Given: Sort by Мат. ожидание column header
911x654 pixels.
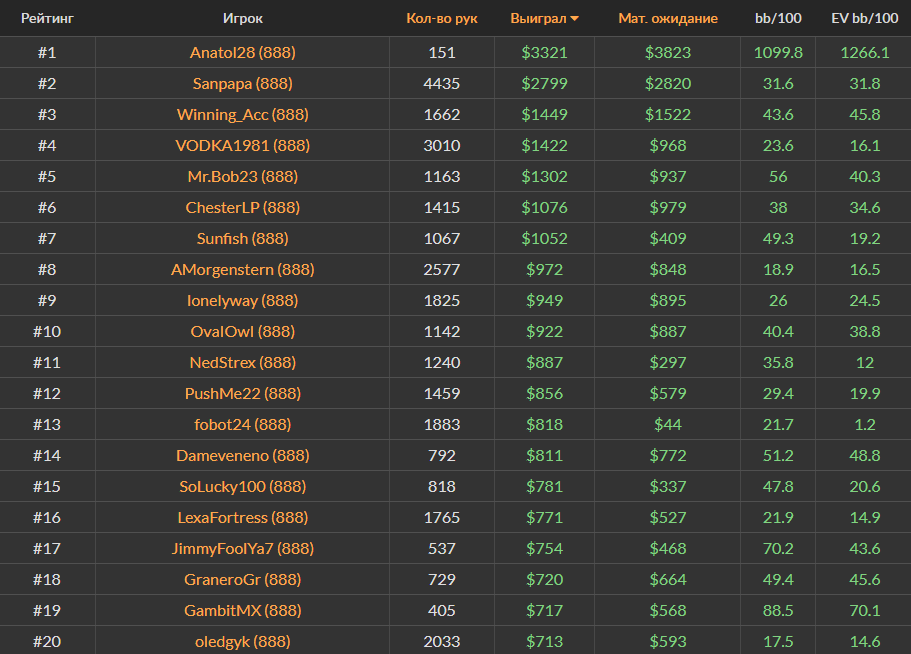Looking at the screenshot, I should coord(667,19).
